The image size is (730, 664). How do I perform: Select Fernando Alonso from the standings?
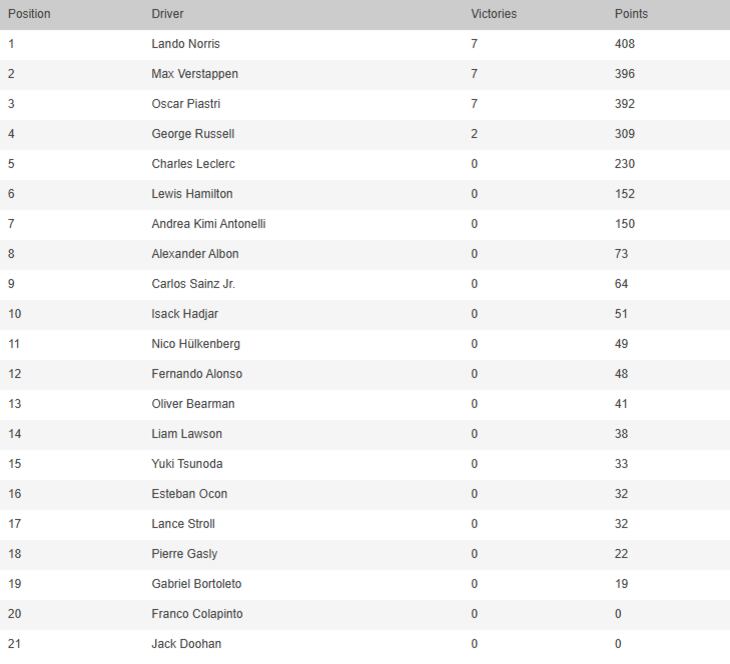pyautogui.click(x=196, y=374)
